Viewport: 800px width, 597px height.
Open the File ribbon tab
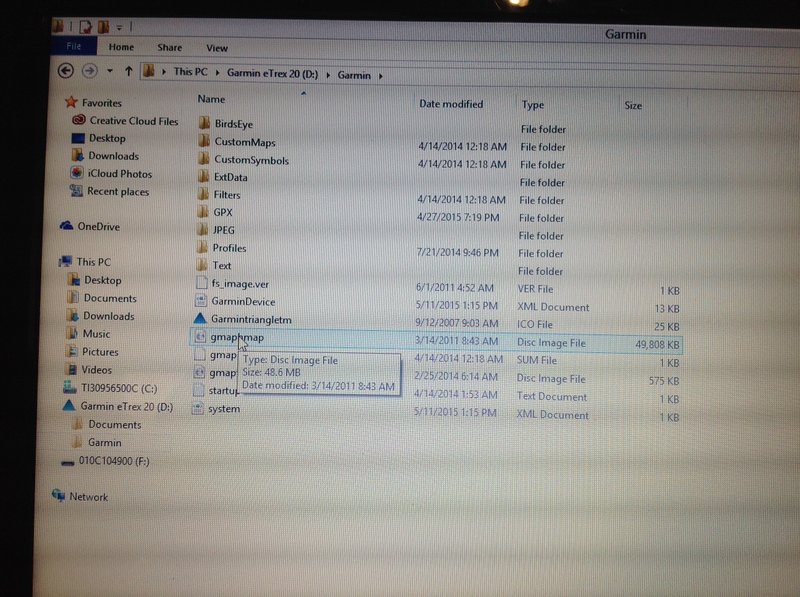[74, 46]
